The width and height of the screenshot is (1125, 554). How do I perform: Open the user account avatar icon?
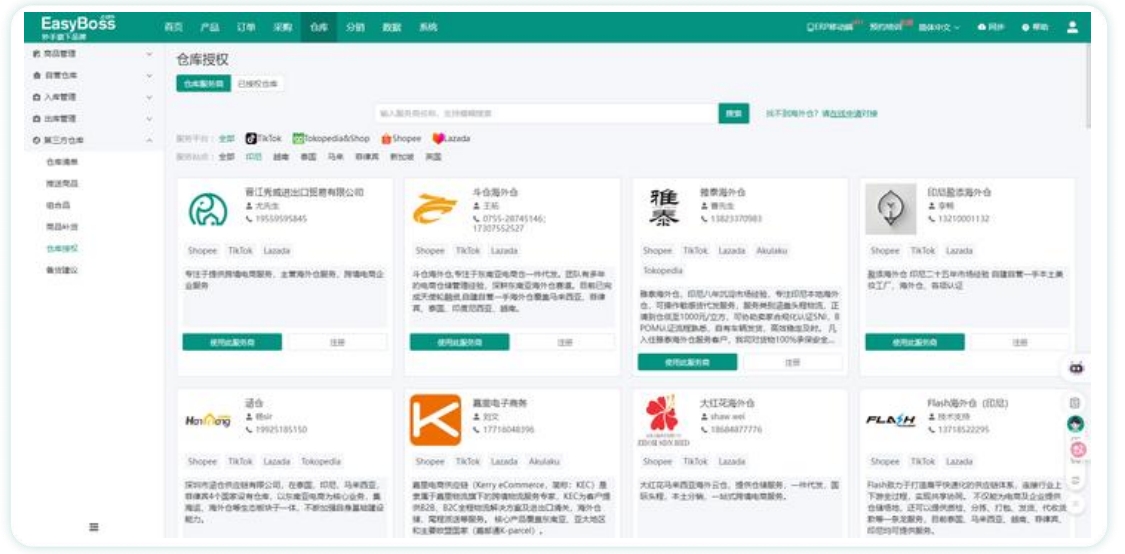tap(1073, 27)
